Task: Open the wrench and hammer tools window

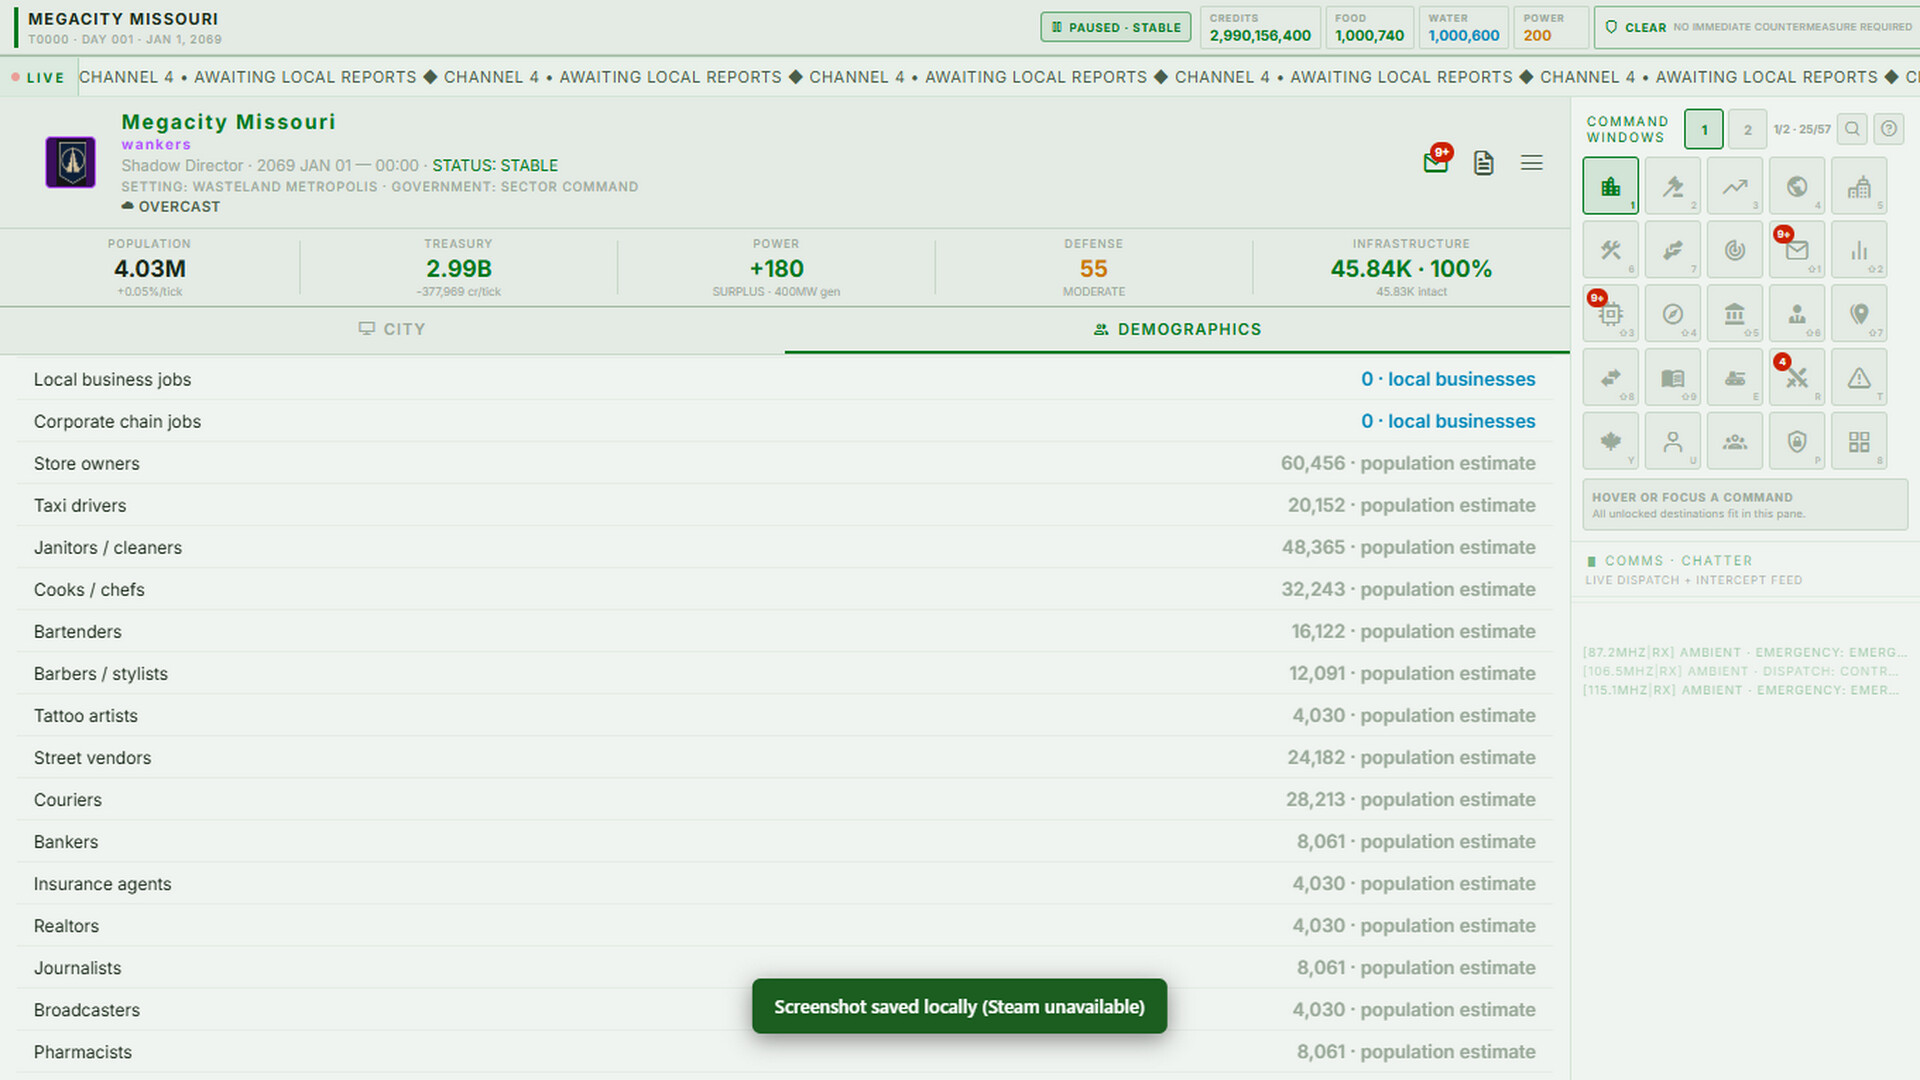Action: click(x=1610, y=250)
